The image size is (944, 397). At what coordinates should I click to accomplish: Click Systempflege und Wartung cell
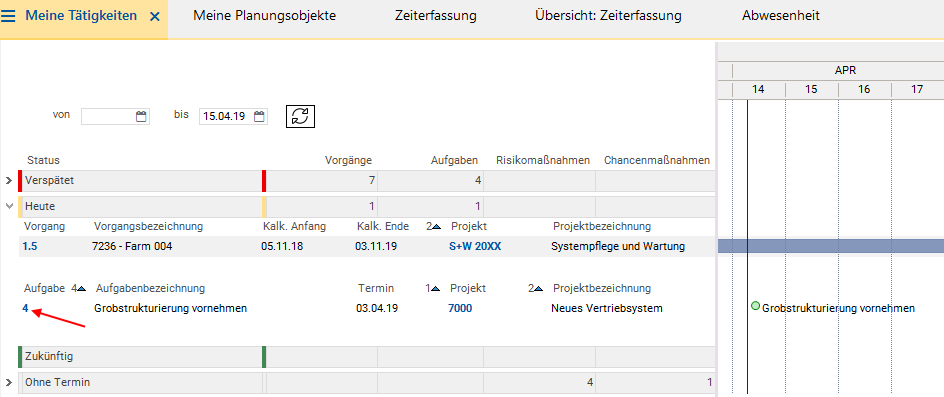(x=618, y=246)
